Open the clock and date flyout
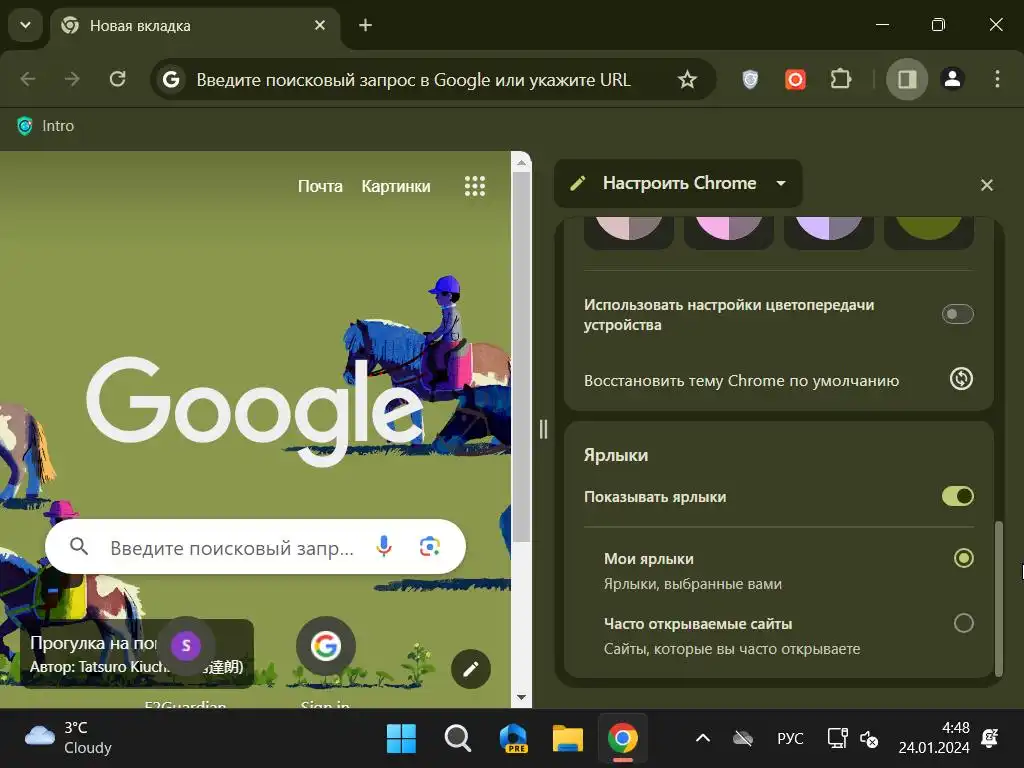This screenshot has width=1024, height=768. (934, 738)
